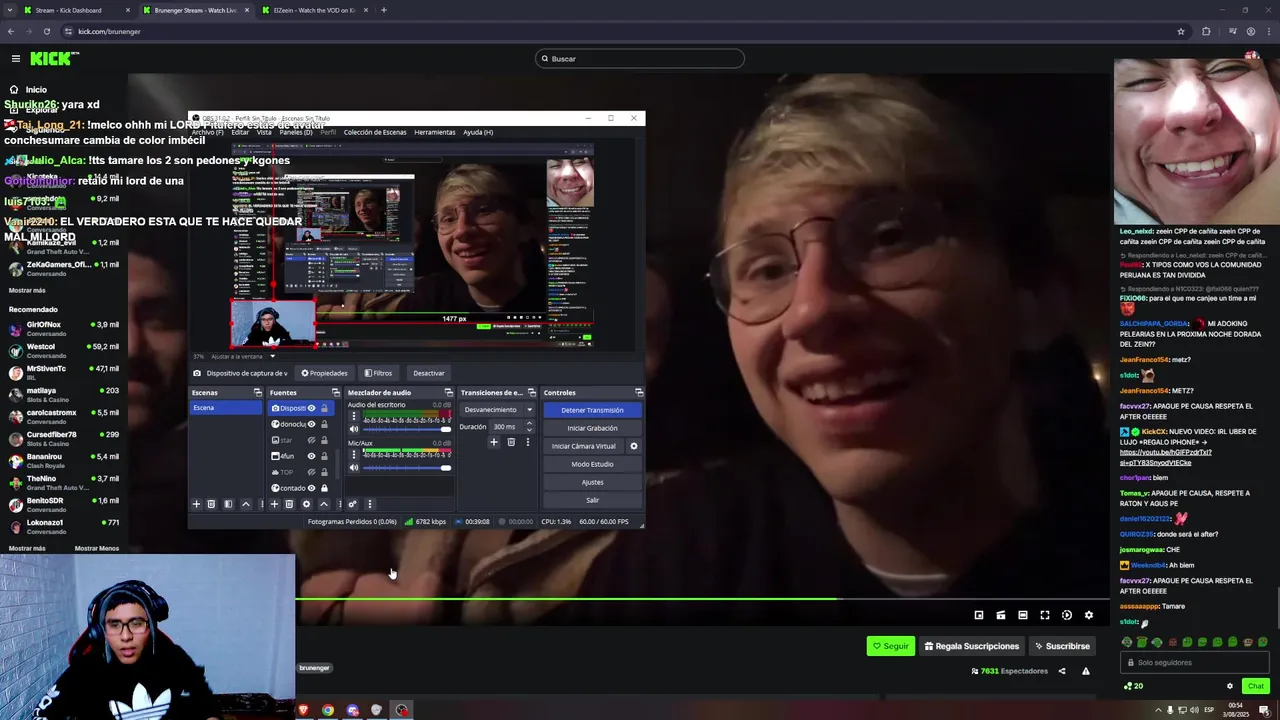
Task: Open OBS Vista menu
Action: (264, 132)
